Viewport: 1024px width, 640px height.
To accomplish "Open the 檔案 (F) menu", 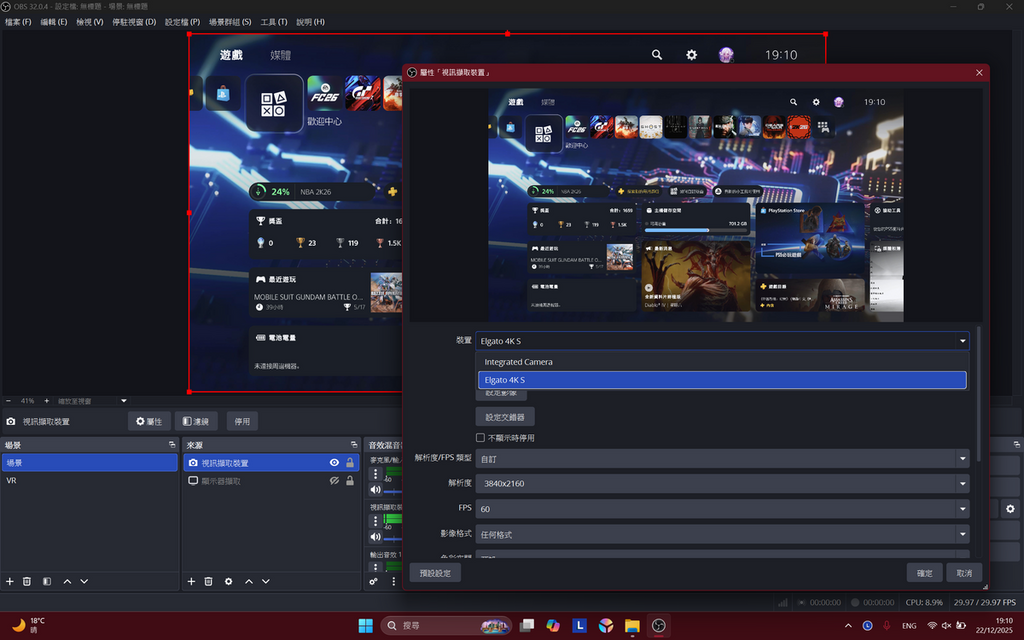I will point(18,21).
